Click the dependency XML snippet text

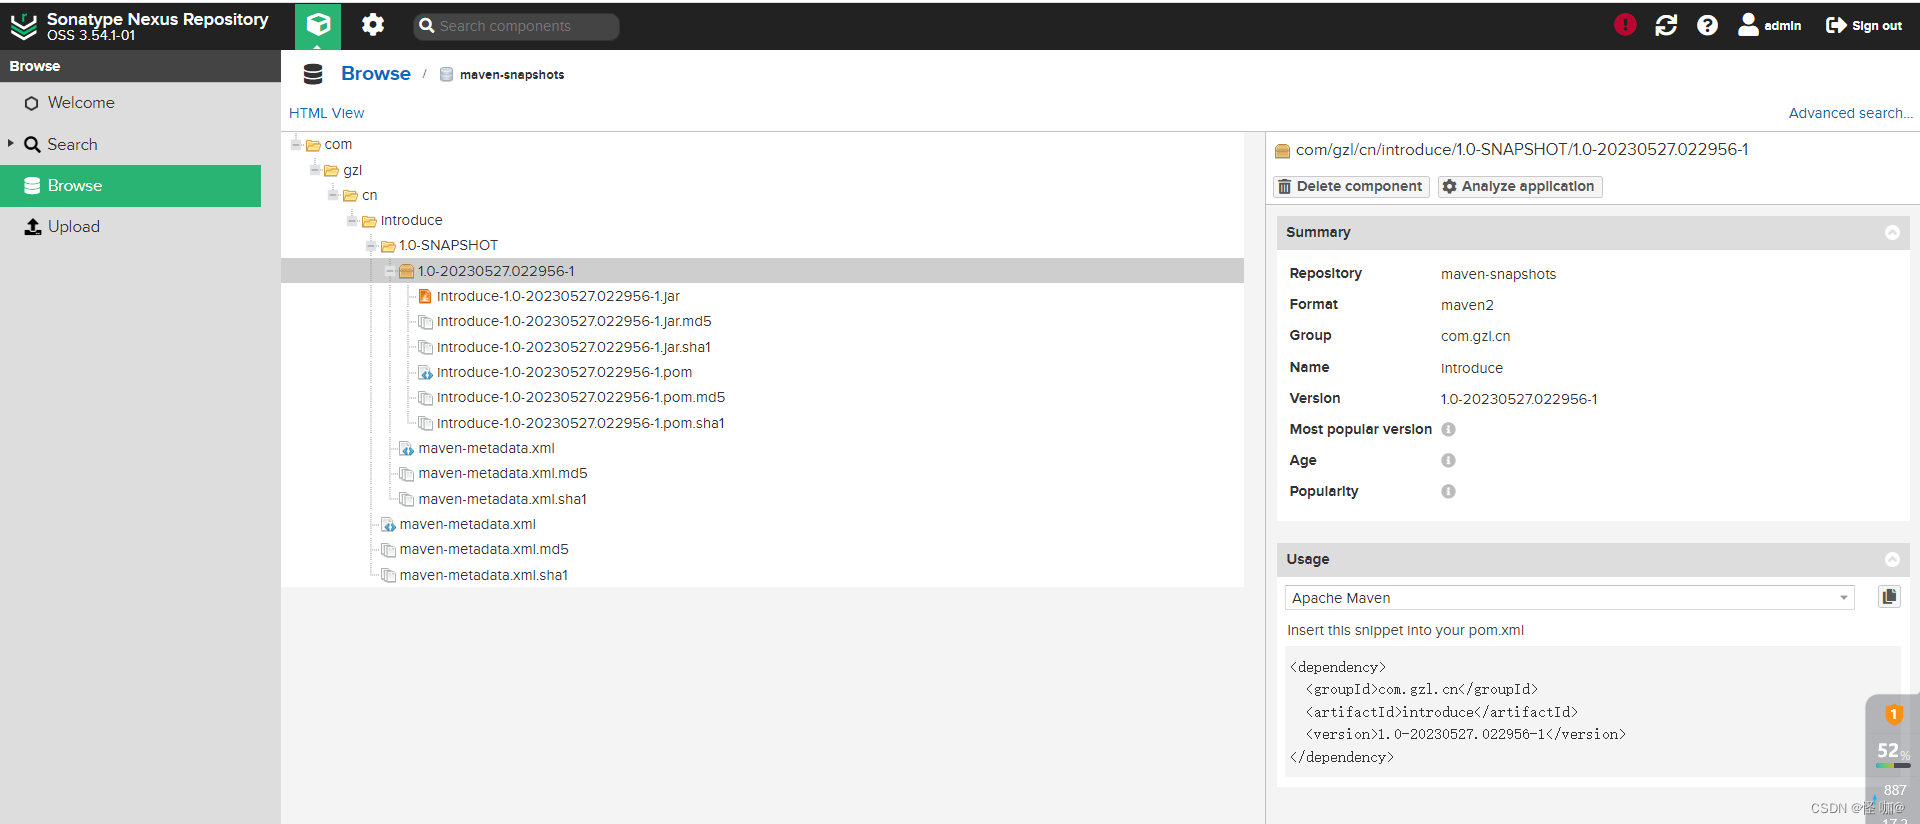[1458, 712]
